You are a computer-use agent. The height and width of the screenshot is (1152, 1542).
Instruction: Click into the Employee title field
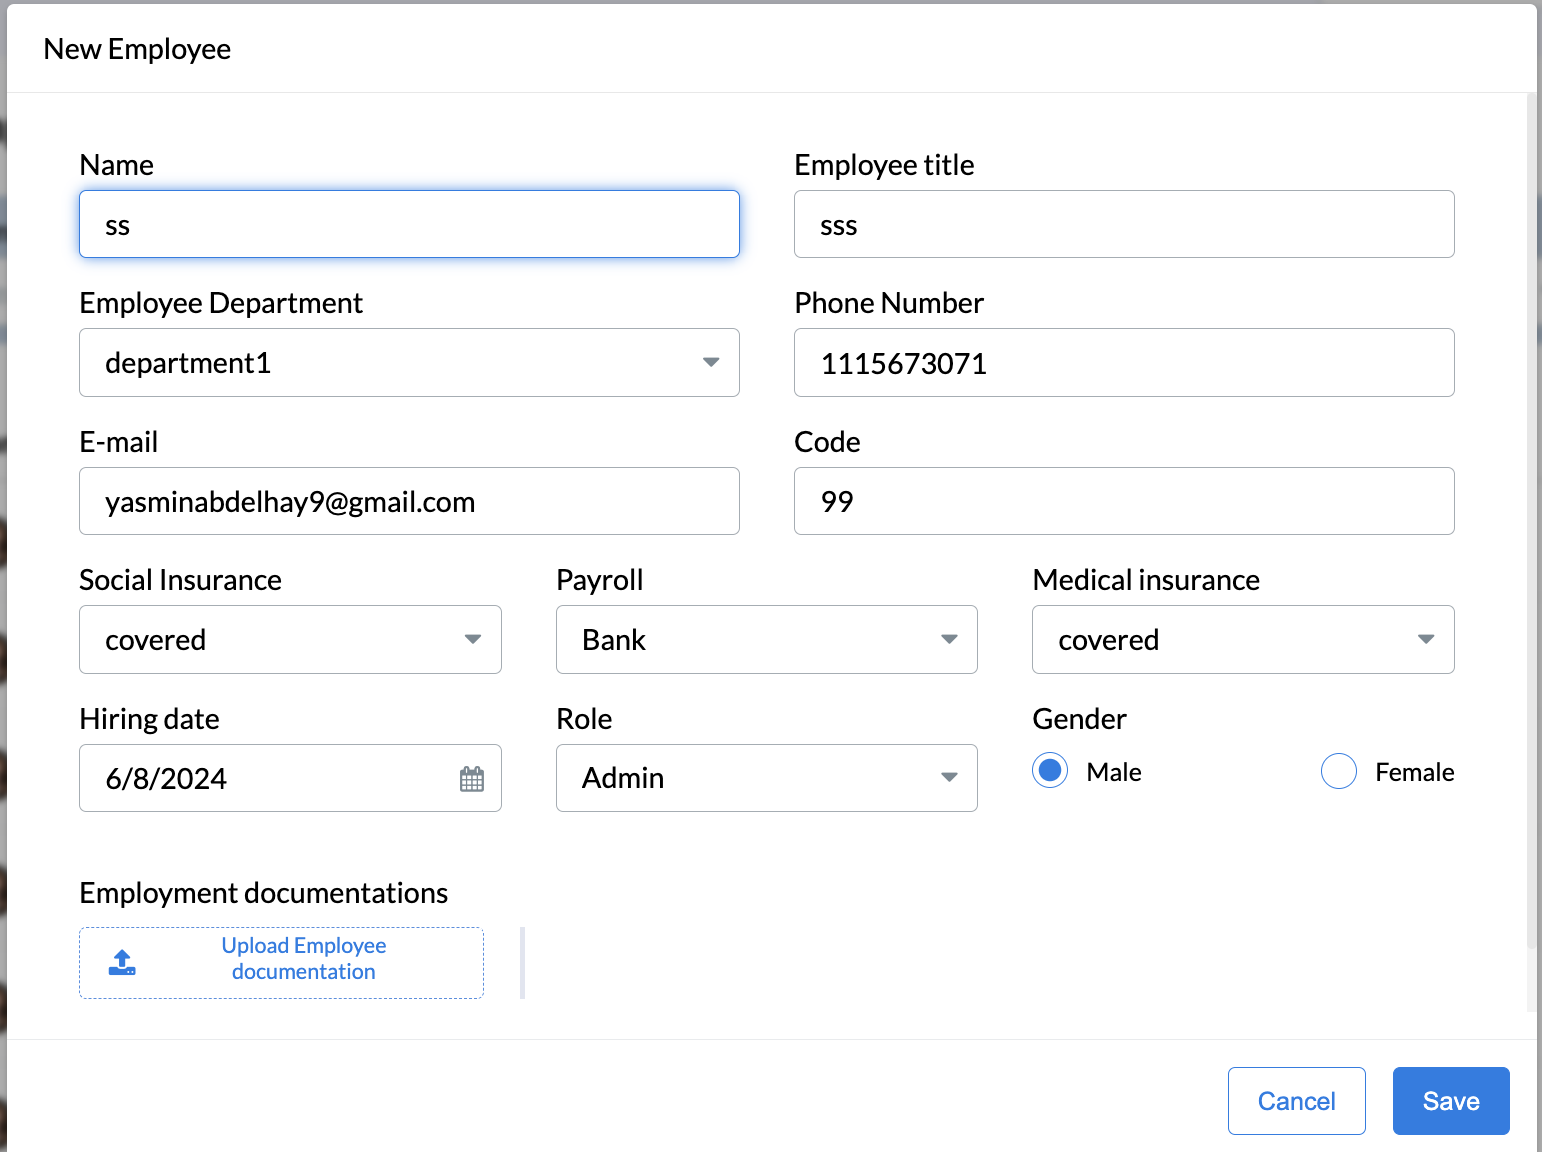click(1123, 225)
